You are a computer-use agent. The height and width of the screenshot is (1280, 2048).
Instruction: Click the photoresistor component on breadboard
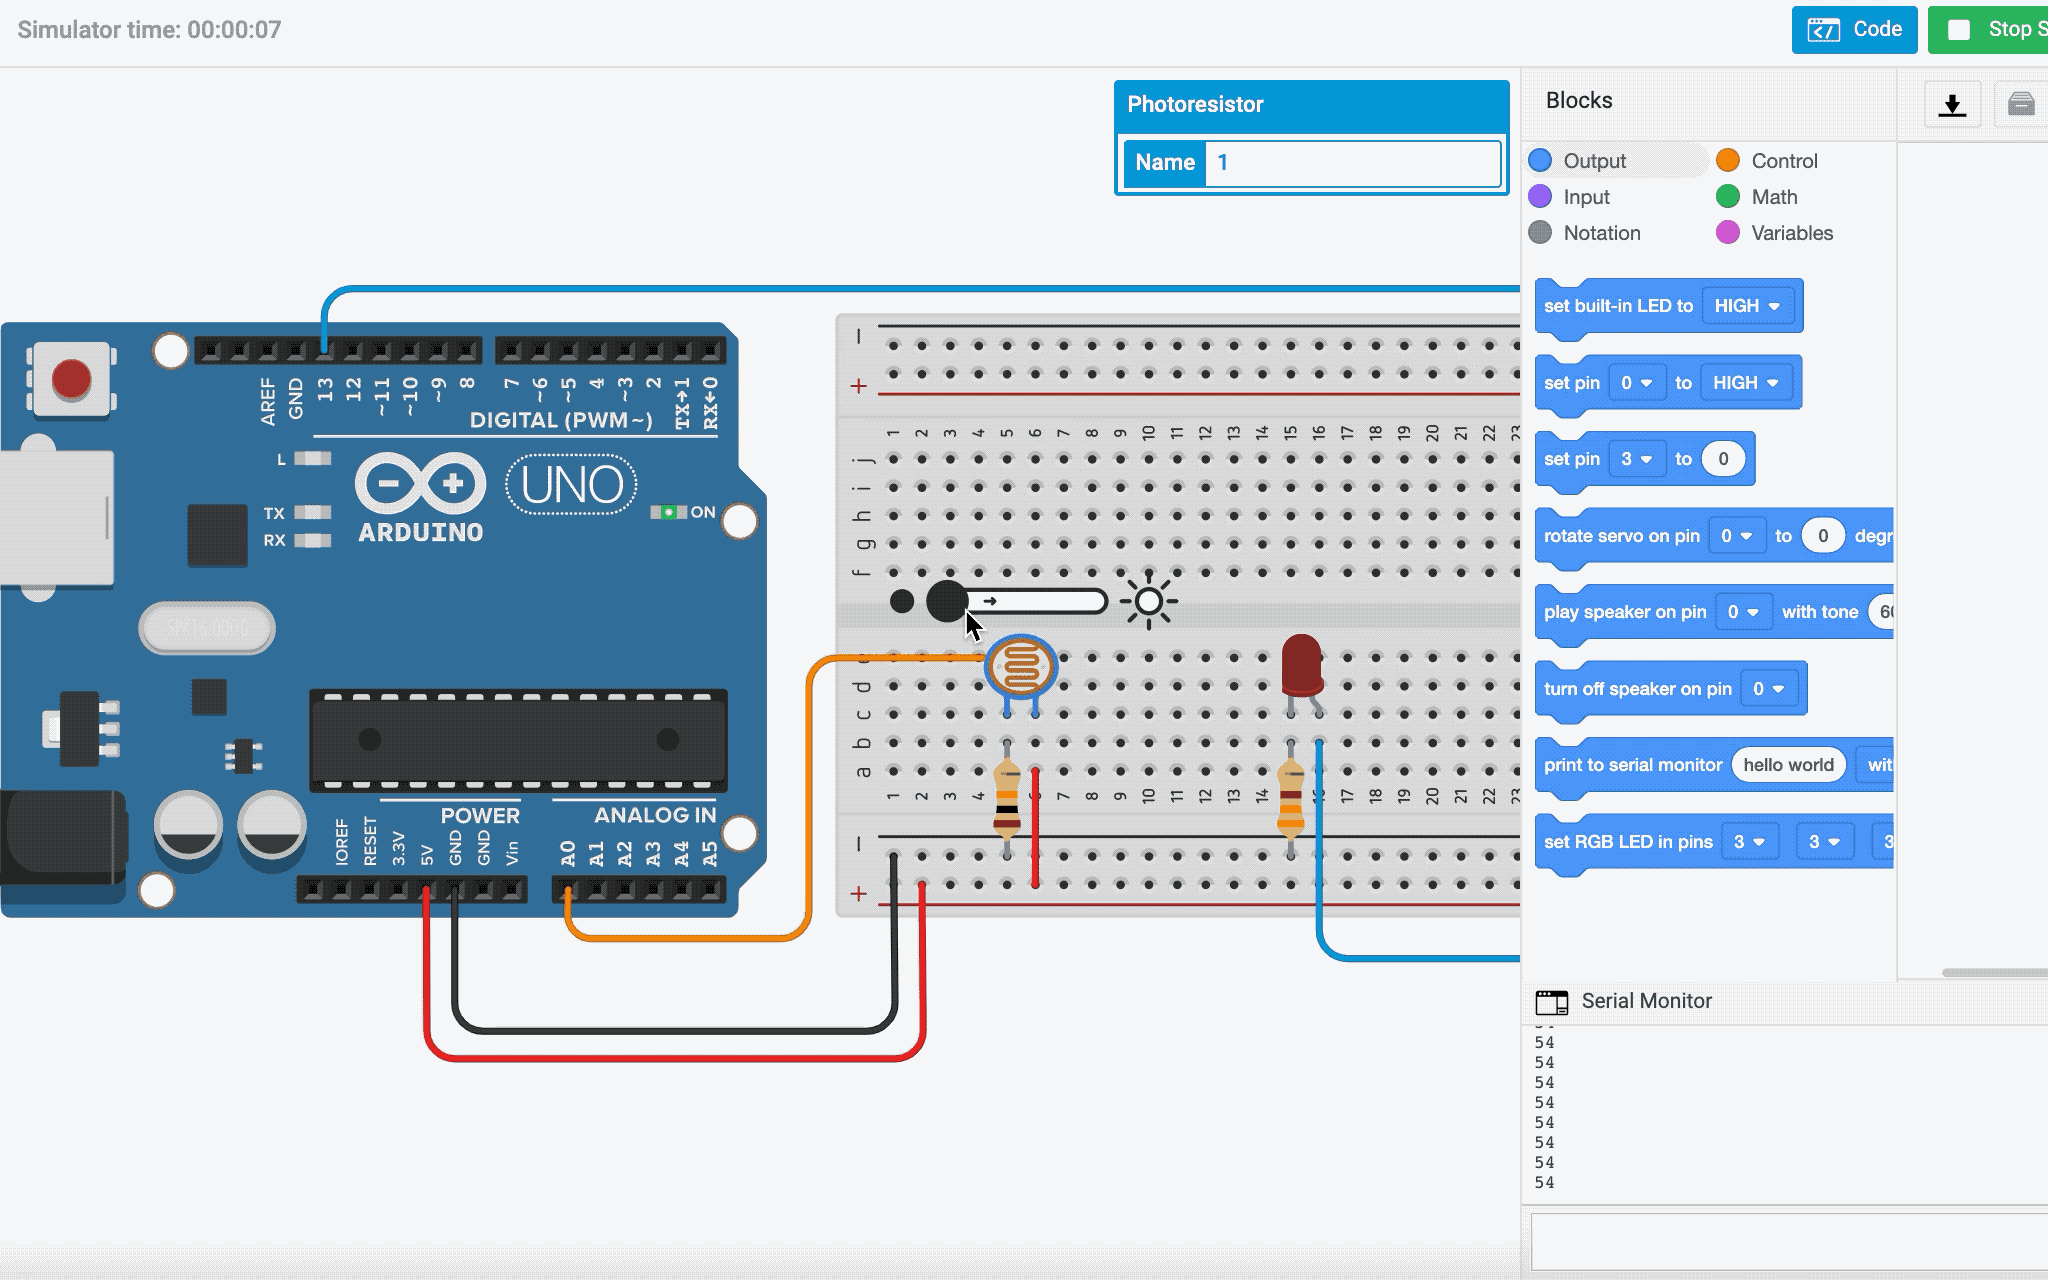click(1020, 666)
